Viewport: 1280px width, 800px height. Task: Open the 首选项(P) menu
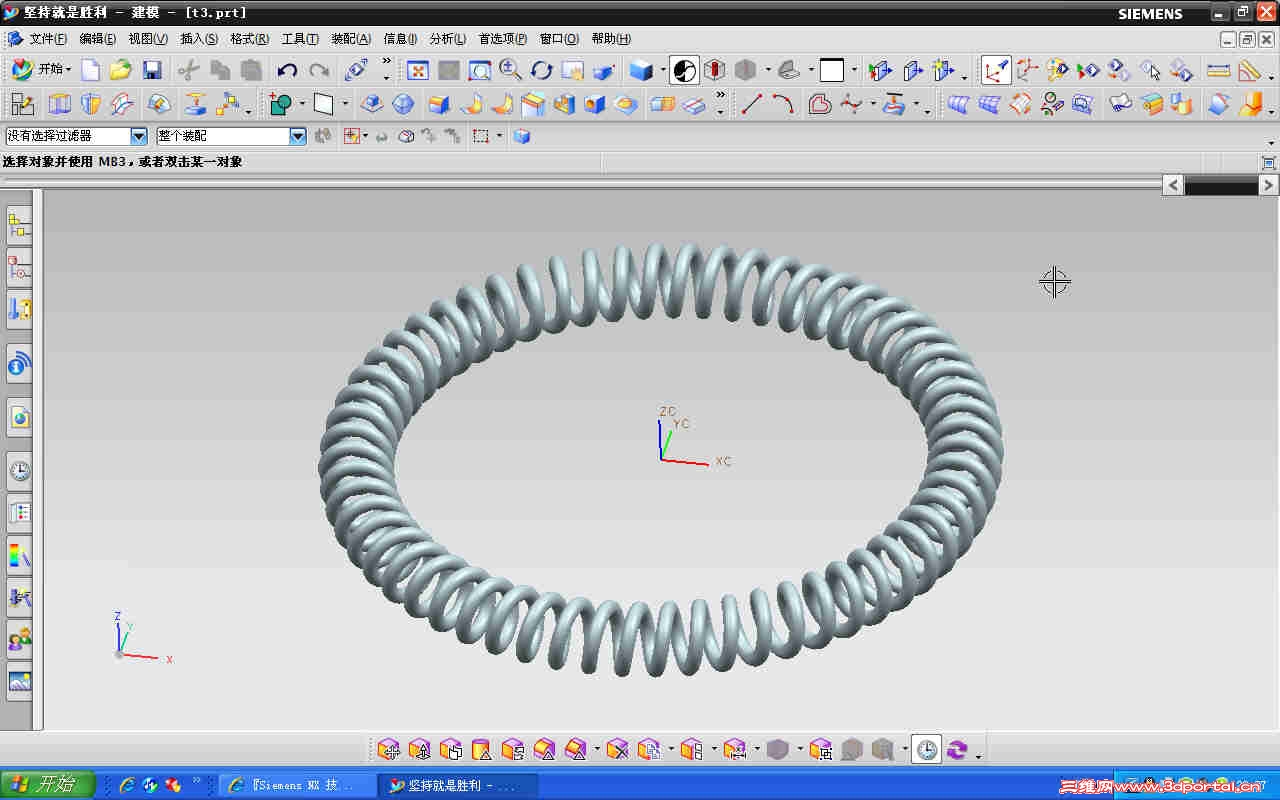pos(503,39)
